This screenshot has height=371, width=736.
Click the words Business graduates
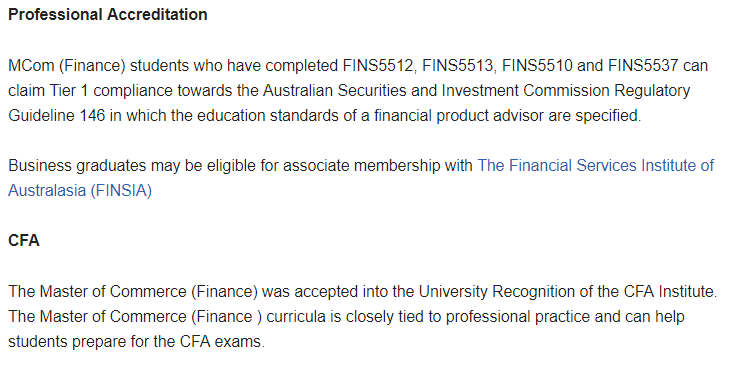tap(77, 166)
